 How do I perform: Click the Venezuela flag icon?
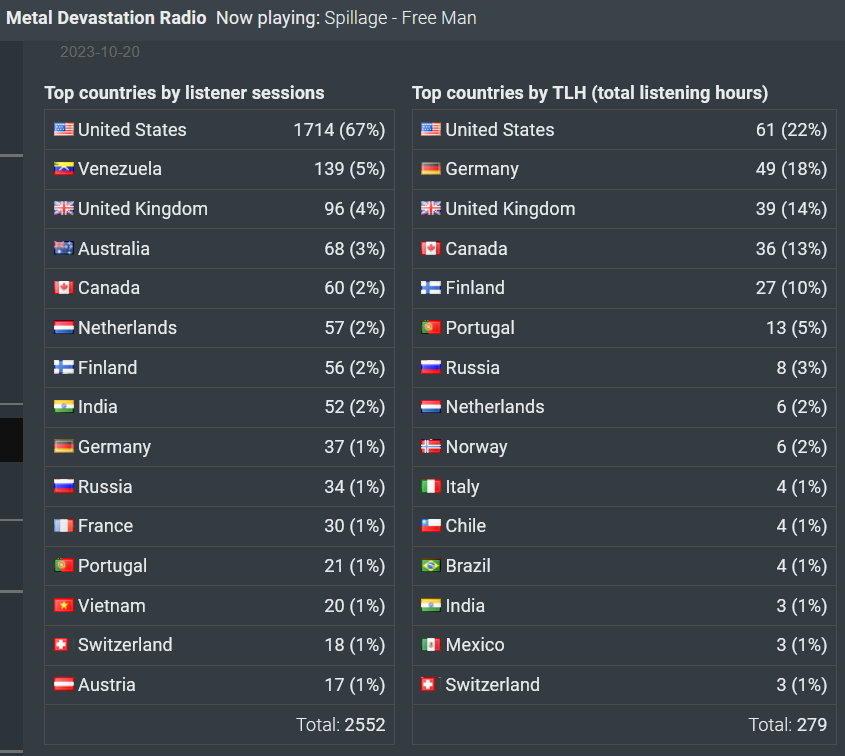(64, 169)
